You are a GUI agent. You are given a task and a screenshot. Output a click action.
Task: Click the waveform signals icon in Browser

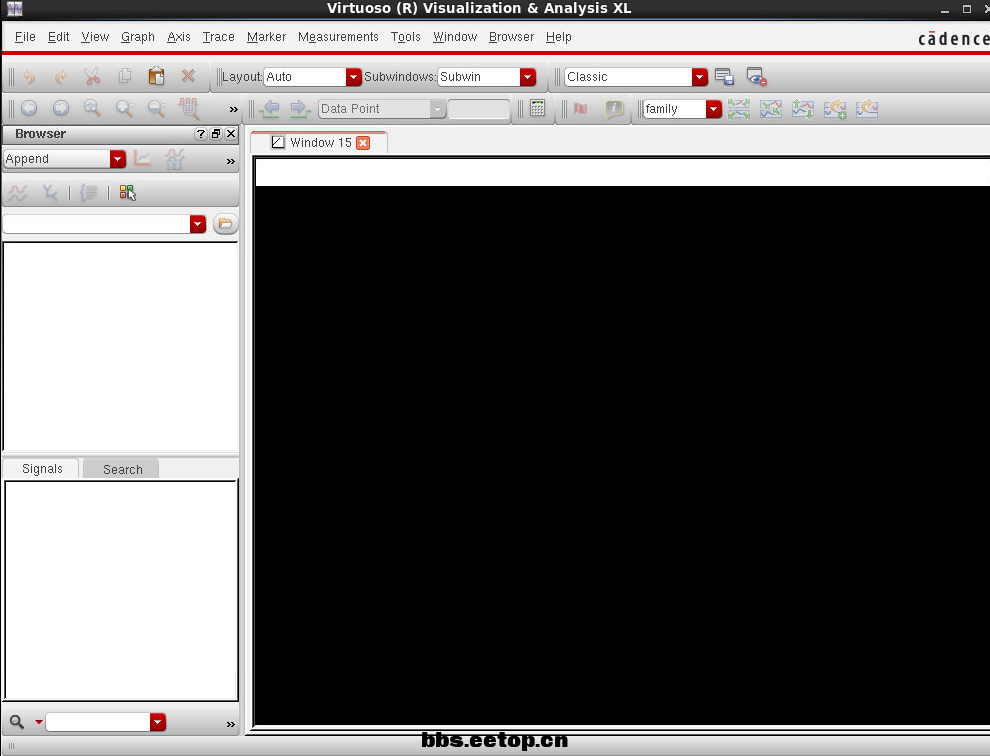click(x=18, y=193)
